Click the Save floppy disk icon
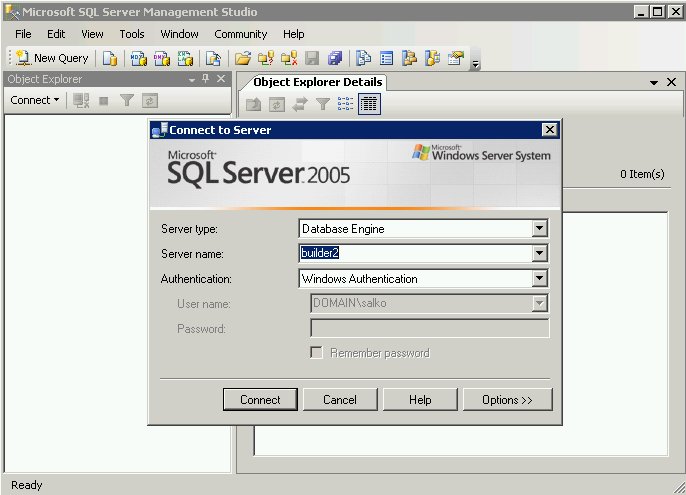 (312, 58)
